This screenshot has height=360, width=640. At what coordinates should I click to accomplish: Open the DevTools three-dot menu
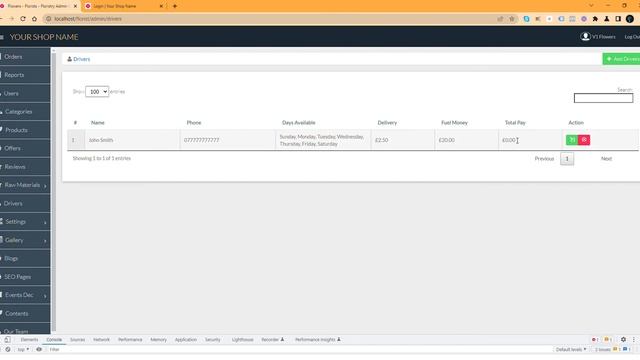coord(633,339)
